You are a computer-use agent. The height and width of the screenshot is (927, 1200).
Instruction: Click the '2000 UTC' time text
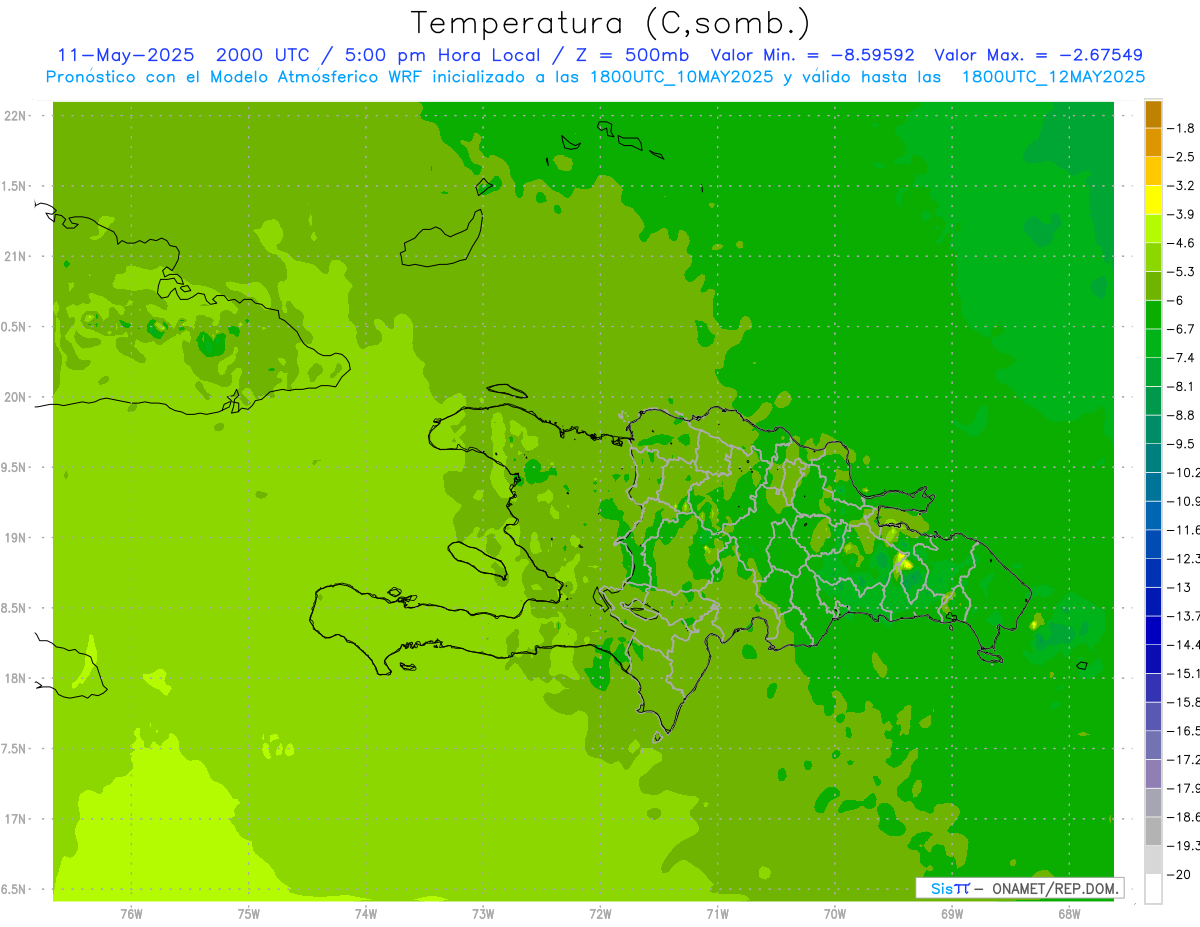click(x=262, y=55)
